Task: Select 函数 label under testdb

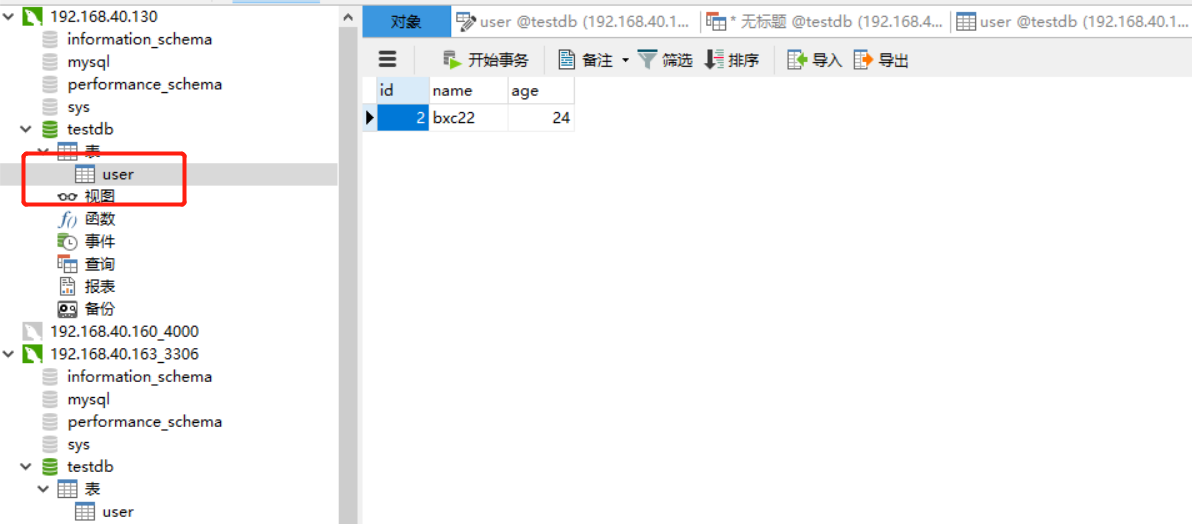Action: (100, 220)
